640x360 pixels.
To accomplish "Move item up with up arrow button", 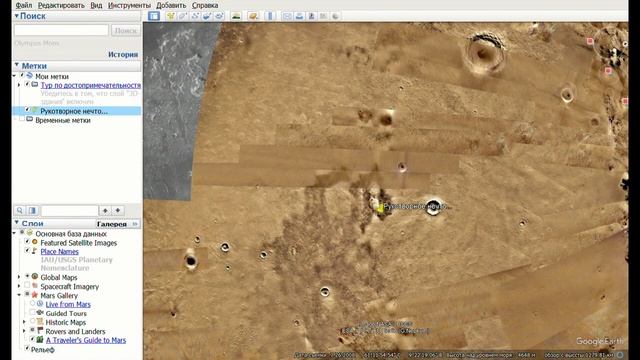I will (x=105, y=210).
